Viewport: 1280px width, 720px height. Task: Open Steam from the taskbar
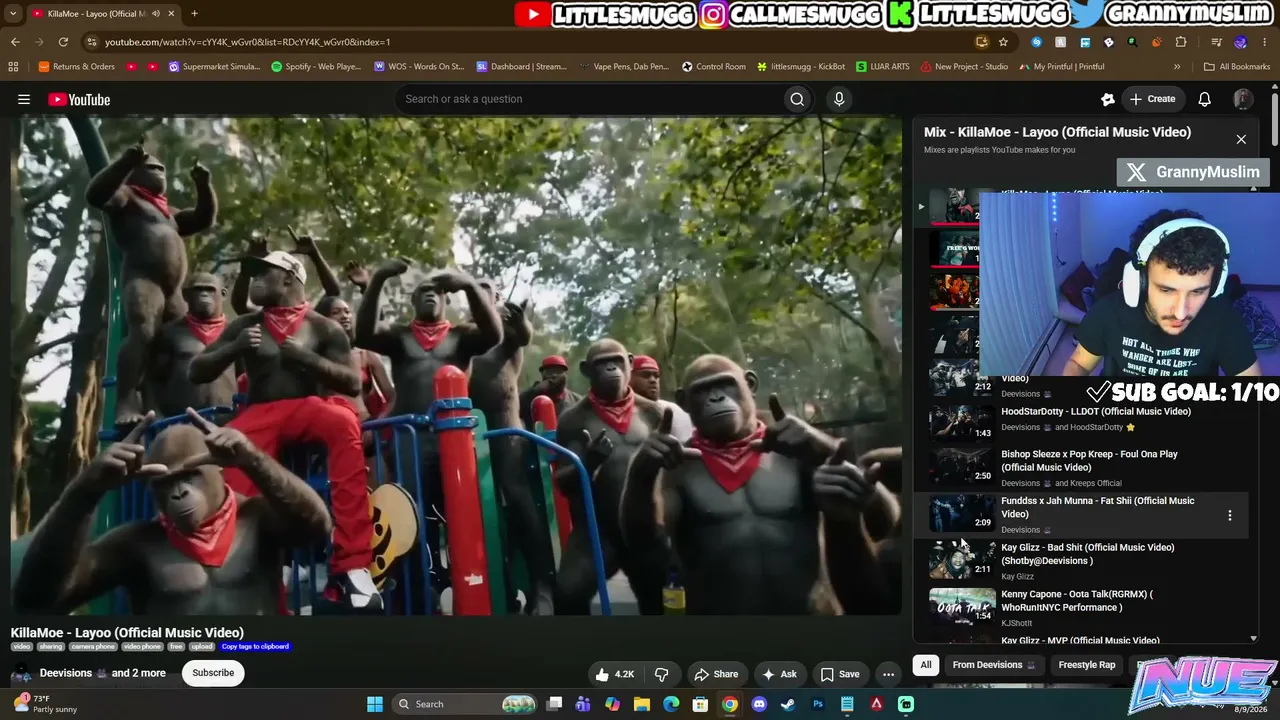[788, 704]
